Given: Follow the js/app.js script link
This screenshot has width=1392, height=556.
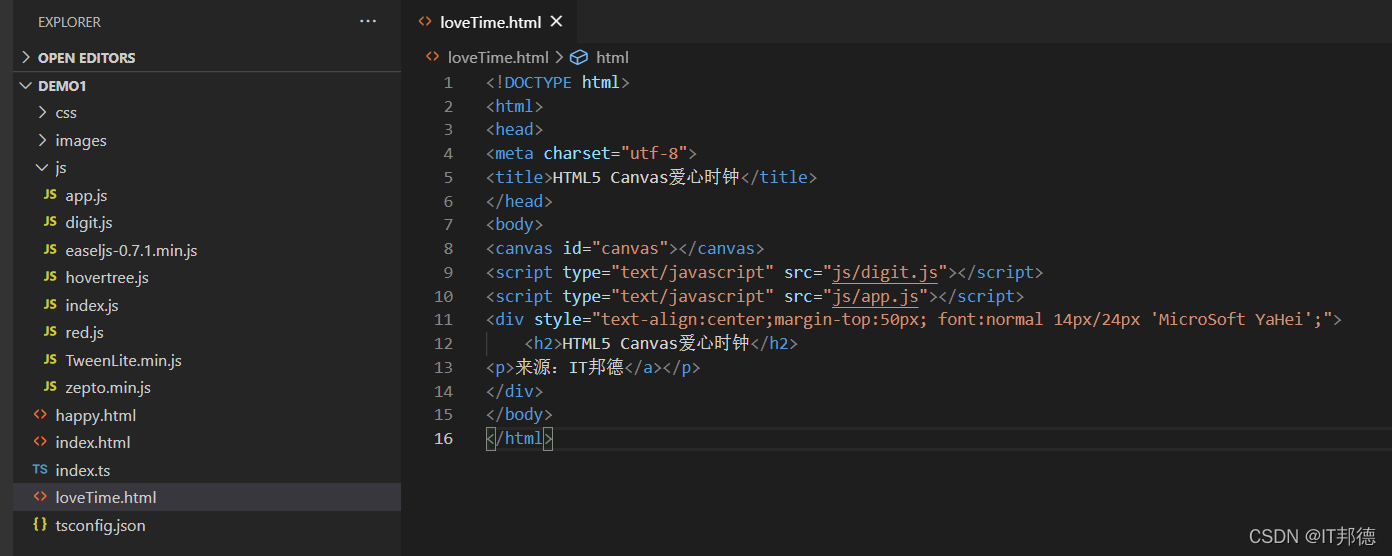Looking at the screenshot, I should 875,296.
